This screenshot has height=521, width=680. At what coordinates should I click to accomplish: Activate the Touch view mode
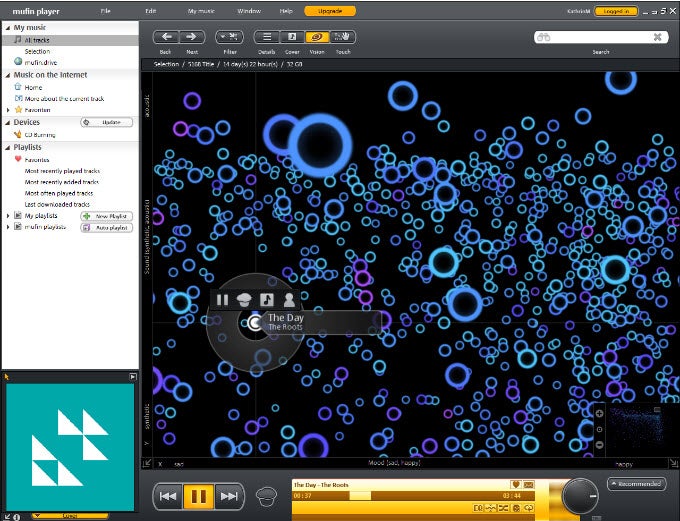[x=343, y=37]
